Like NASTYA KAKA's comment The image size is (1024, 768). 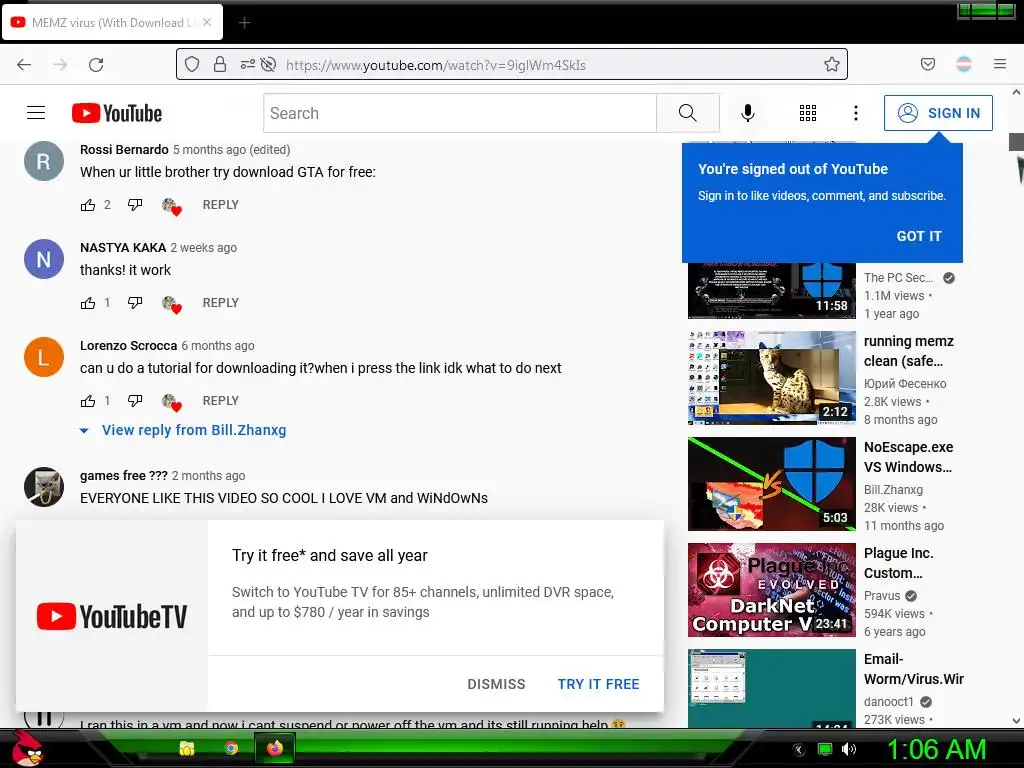[x=88, y=303]
